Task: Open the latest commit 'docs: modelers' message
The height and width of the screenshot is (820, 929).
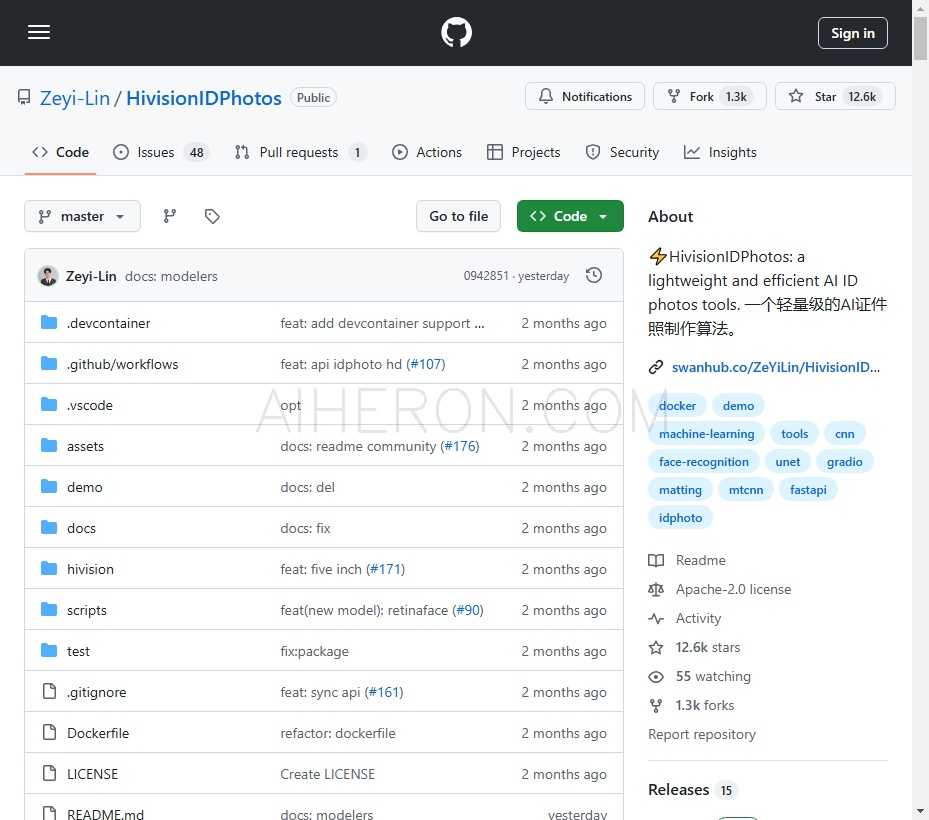Action: pyautogui.click(x=171, y=276)
